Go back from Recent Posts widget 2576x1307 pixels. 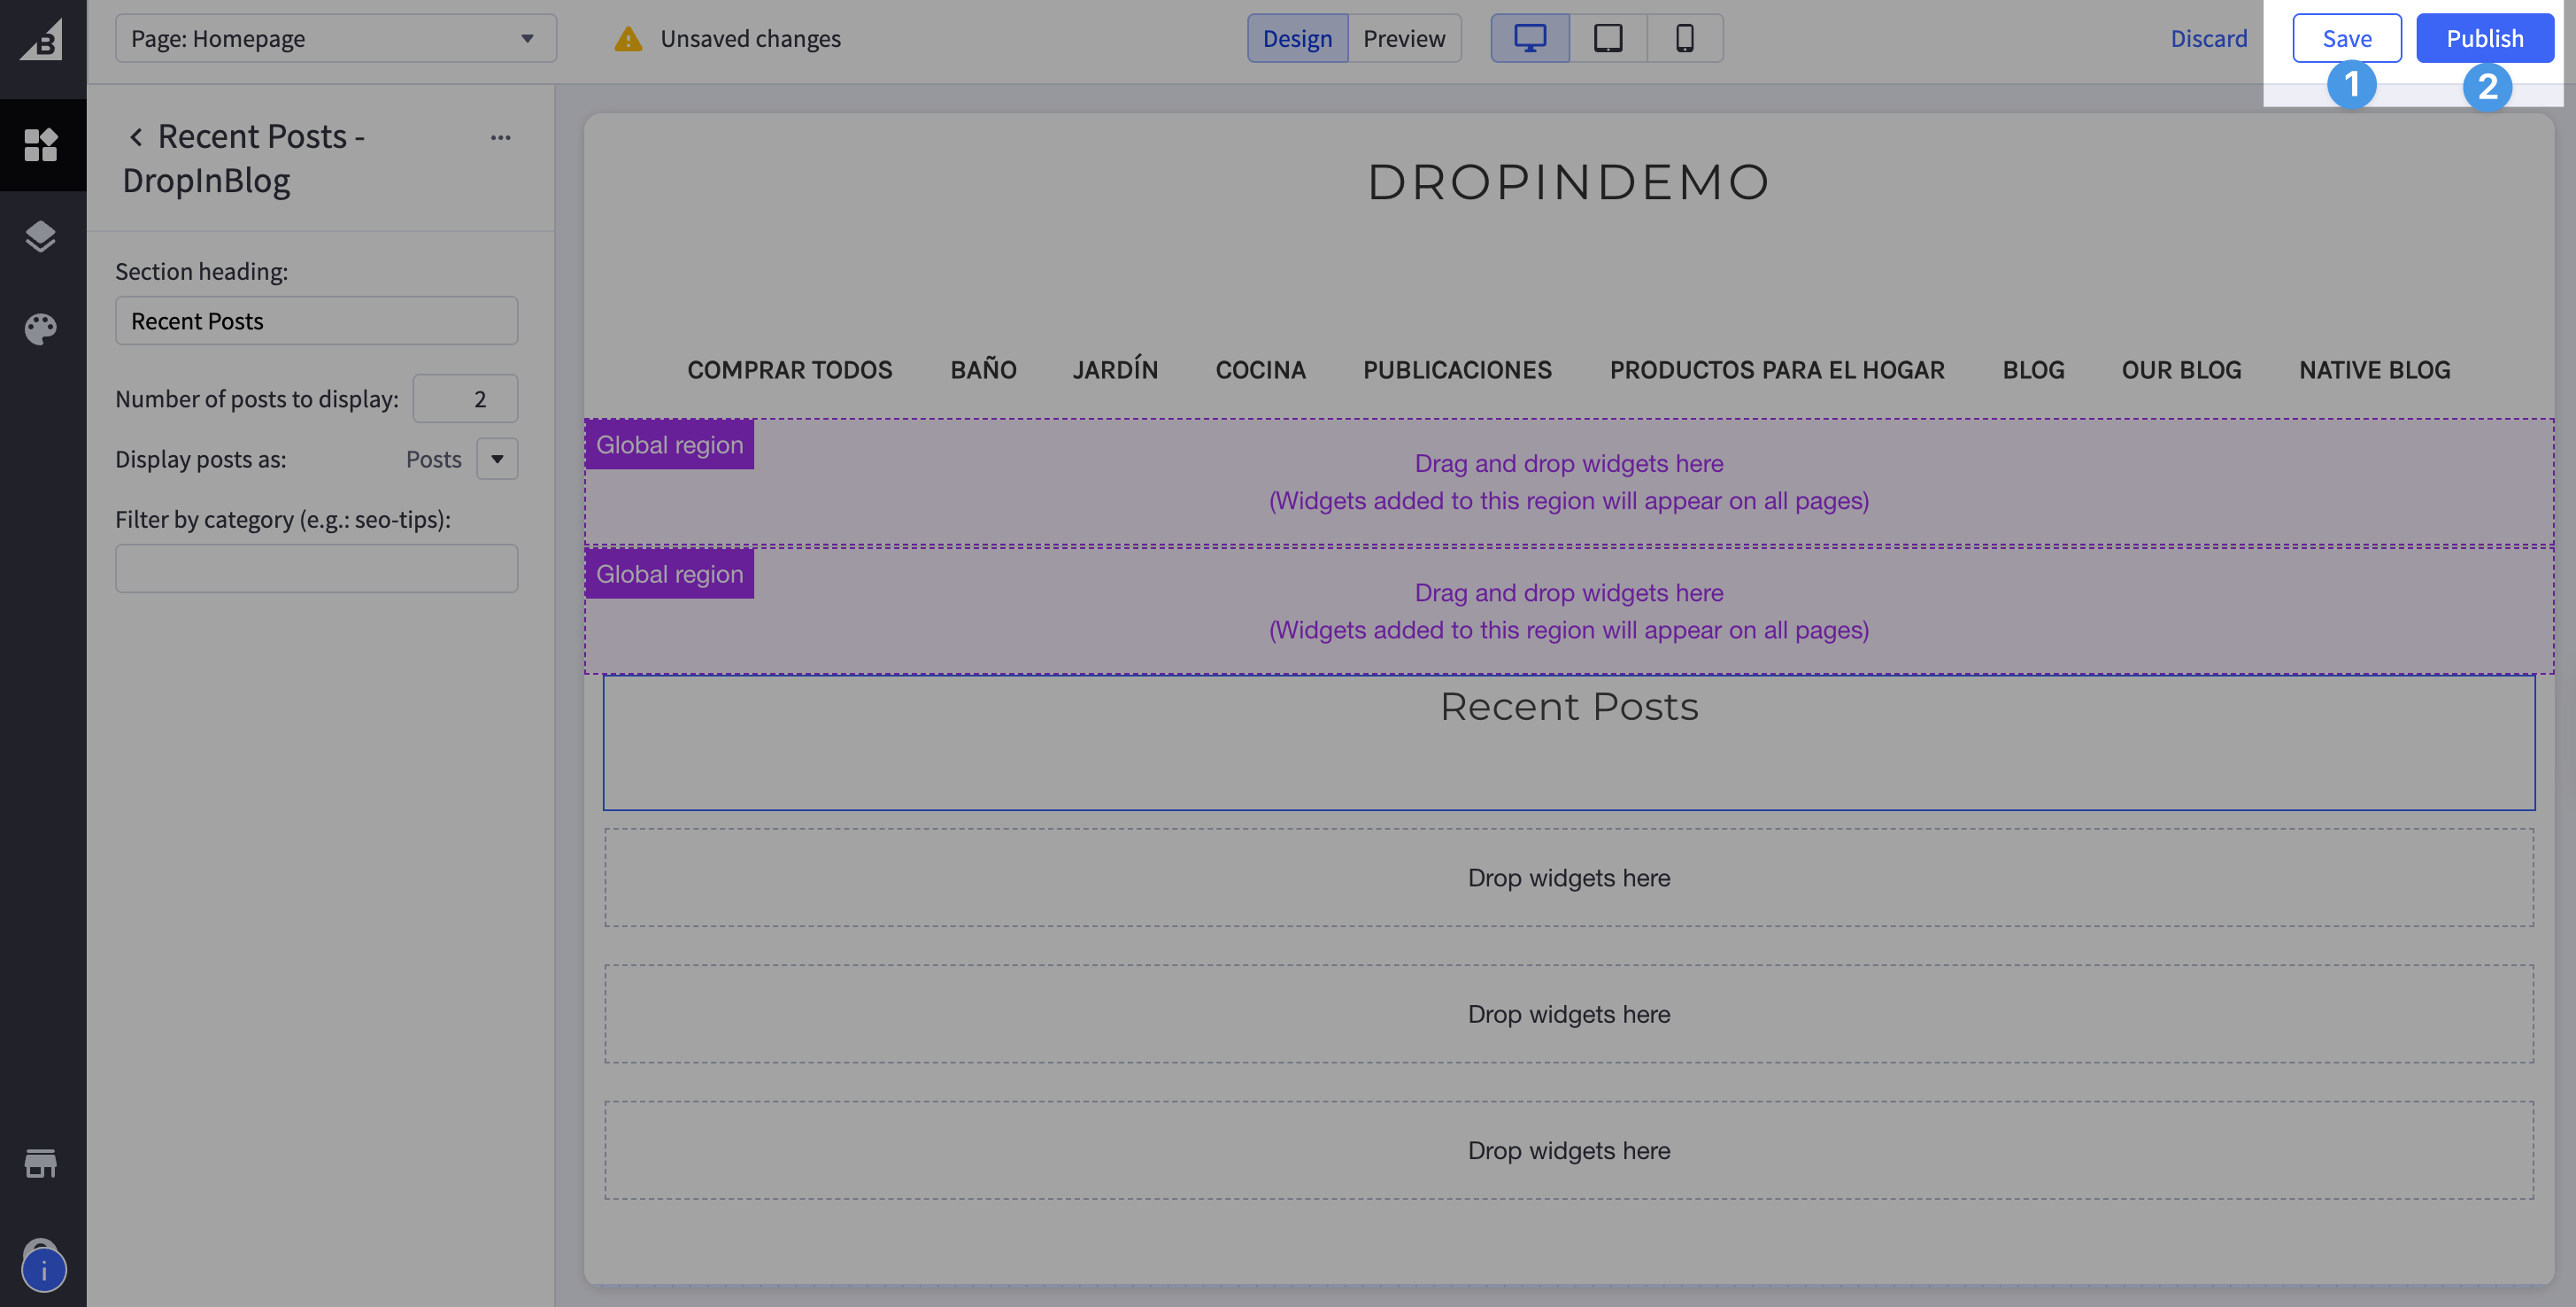point(136,137)
